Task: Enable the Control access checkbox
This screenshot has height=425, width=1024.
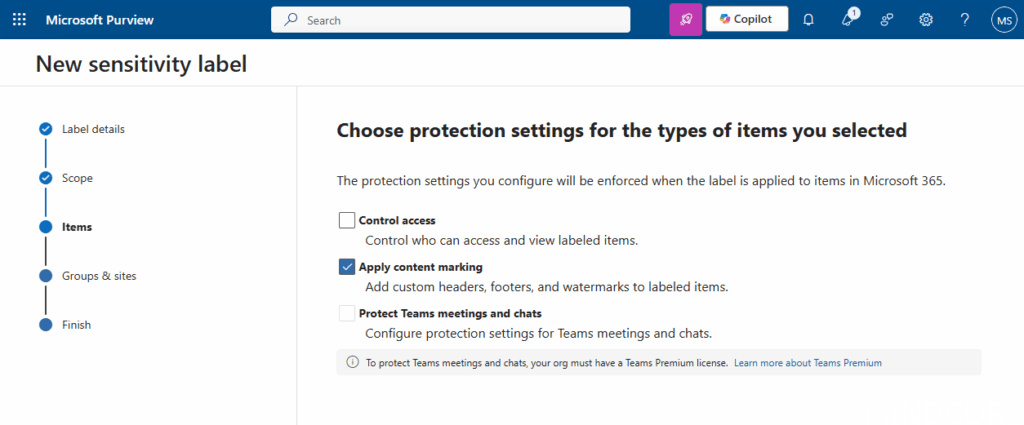Action: pos(347,220)
